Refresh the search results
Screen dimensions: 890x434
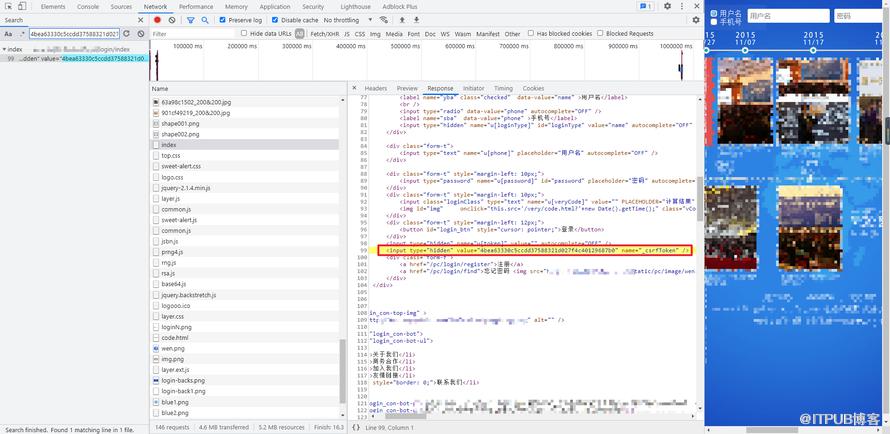coord(127,34)
